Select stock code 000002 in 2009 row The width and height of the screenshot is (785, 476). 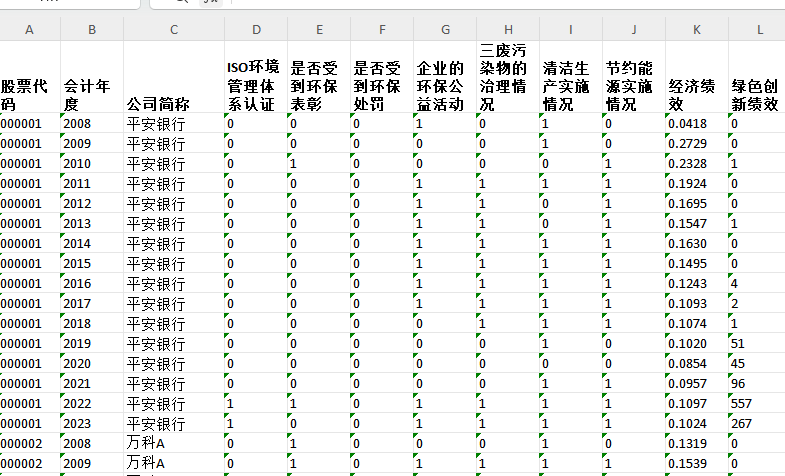[30, 463]
